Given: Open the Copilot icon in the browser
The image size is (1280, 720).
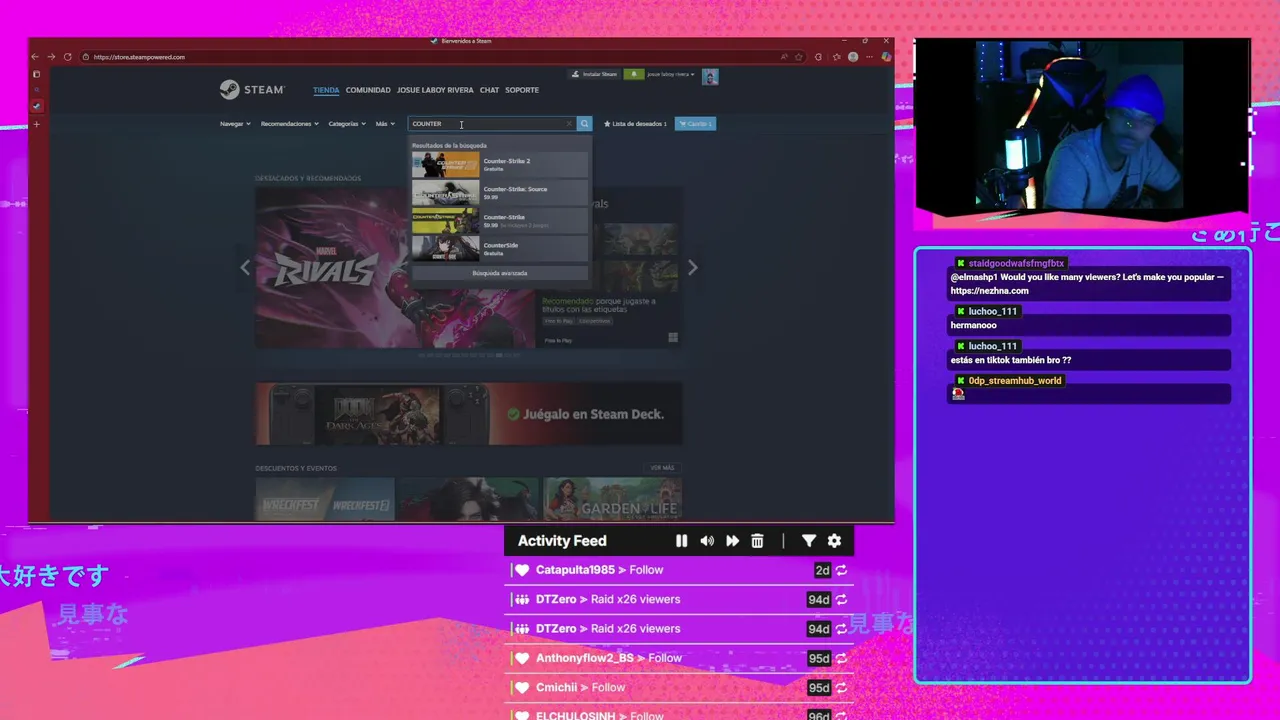Looking at the screenshot, I should 886,57.
